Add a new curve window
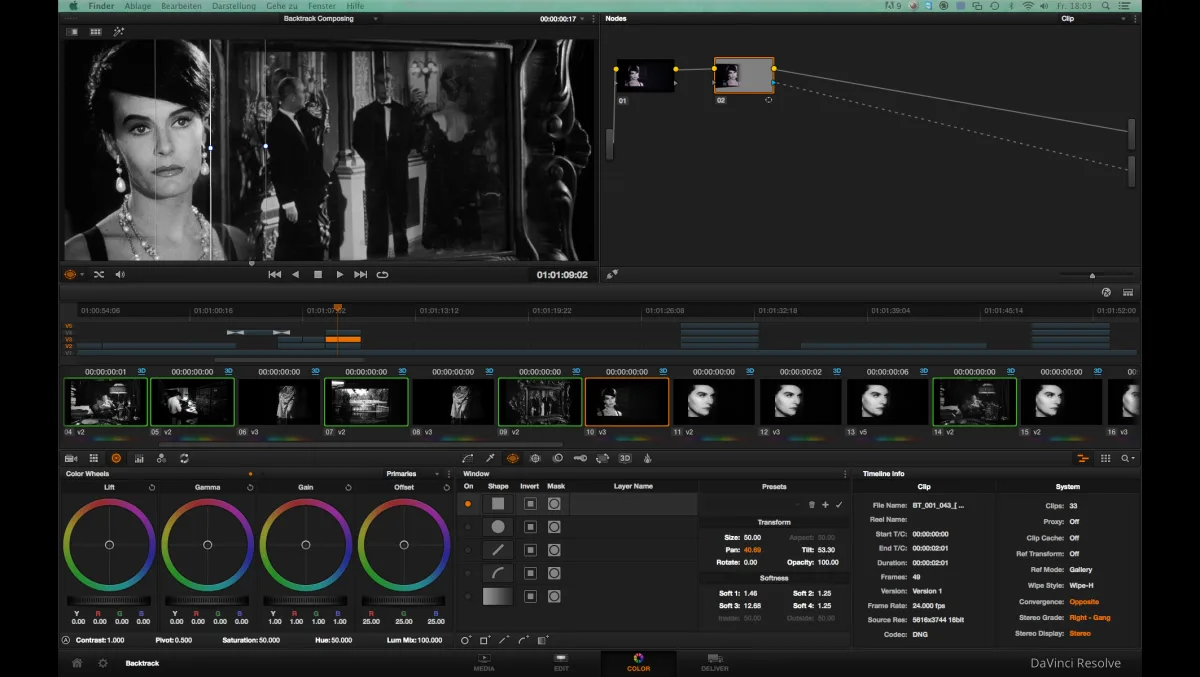1200x677 pixels. coord(523,640)
